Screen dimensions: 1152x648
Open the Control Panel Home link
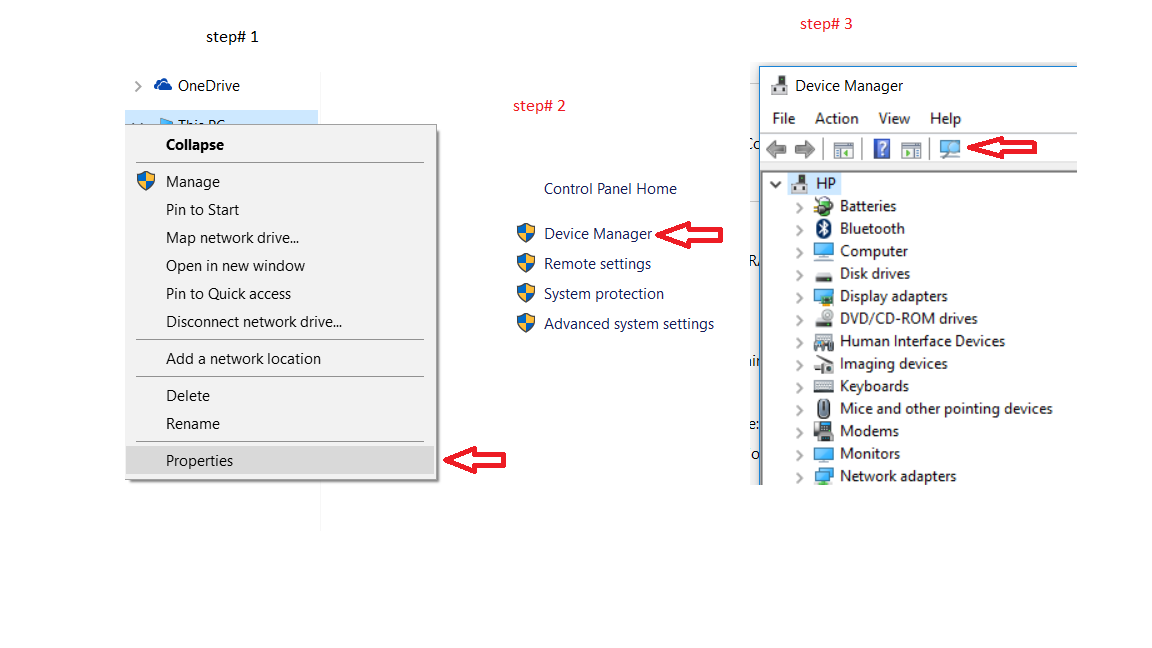(x=610, y=189)
